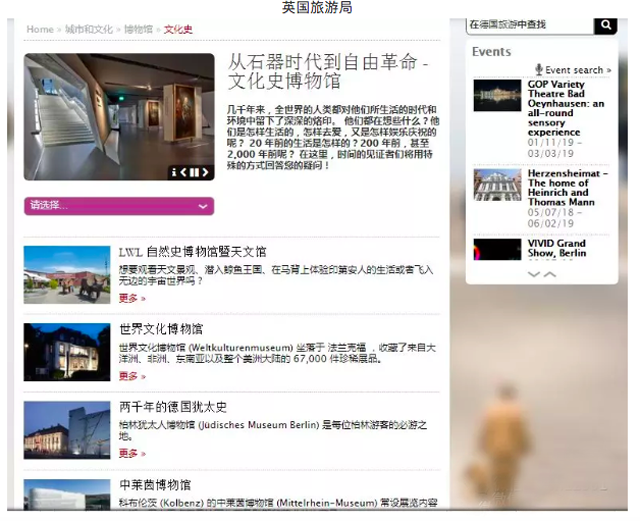The height and width of the screenshot is (521, 640).
Task: Open 两千年的德国犹太史 title
Action: 173,407
